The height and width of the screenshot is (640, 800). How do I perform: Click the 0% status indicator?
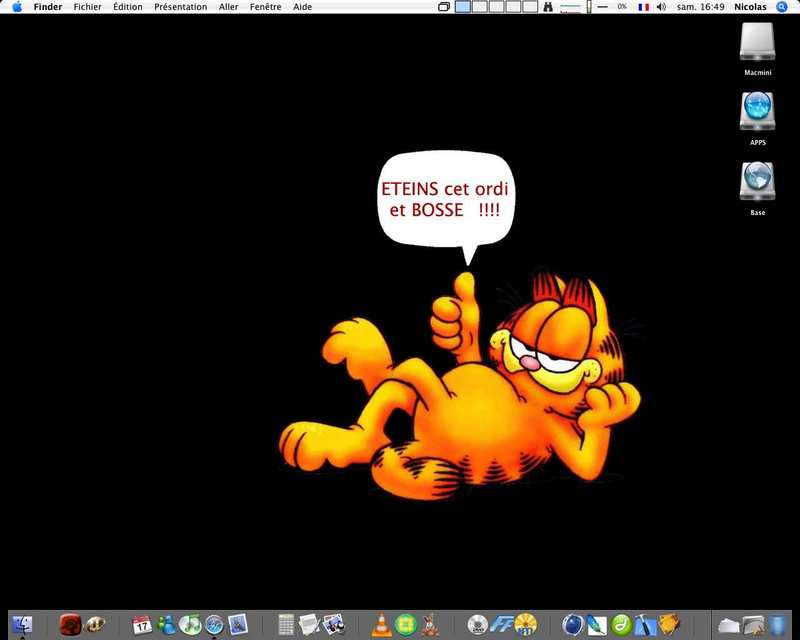pos(622,7)
